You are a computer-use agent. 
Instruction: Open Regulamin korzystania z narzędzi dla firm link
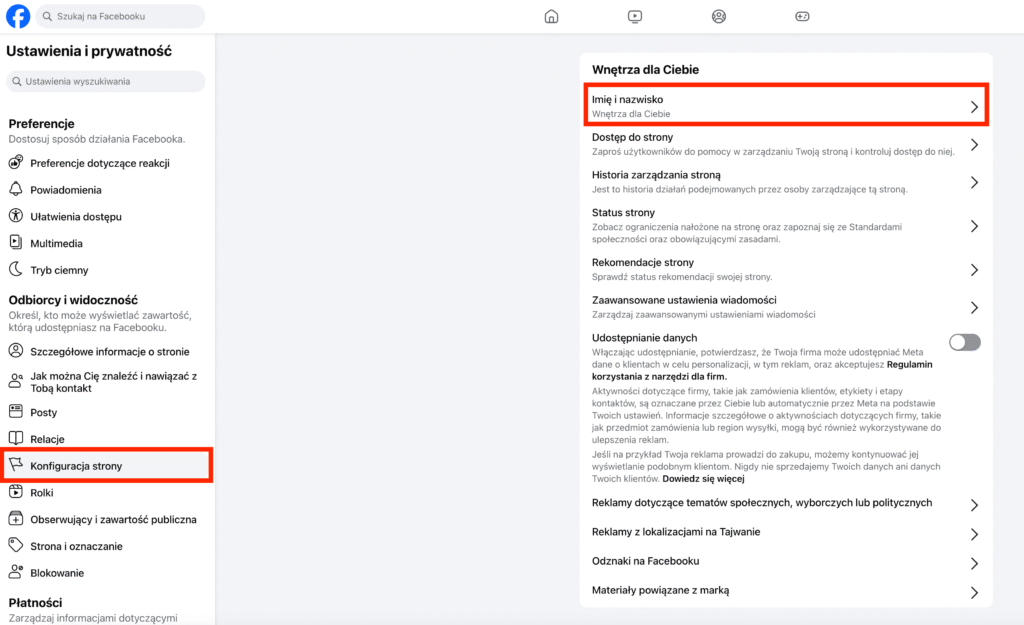(x=762, y=370)
